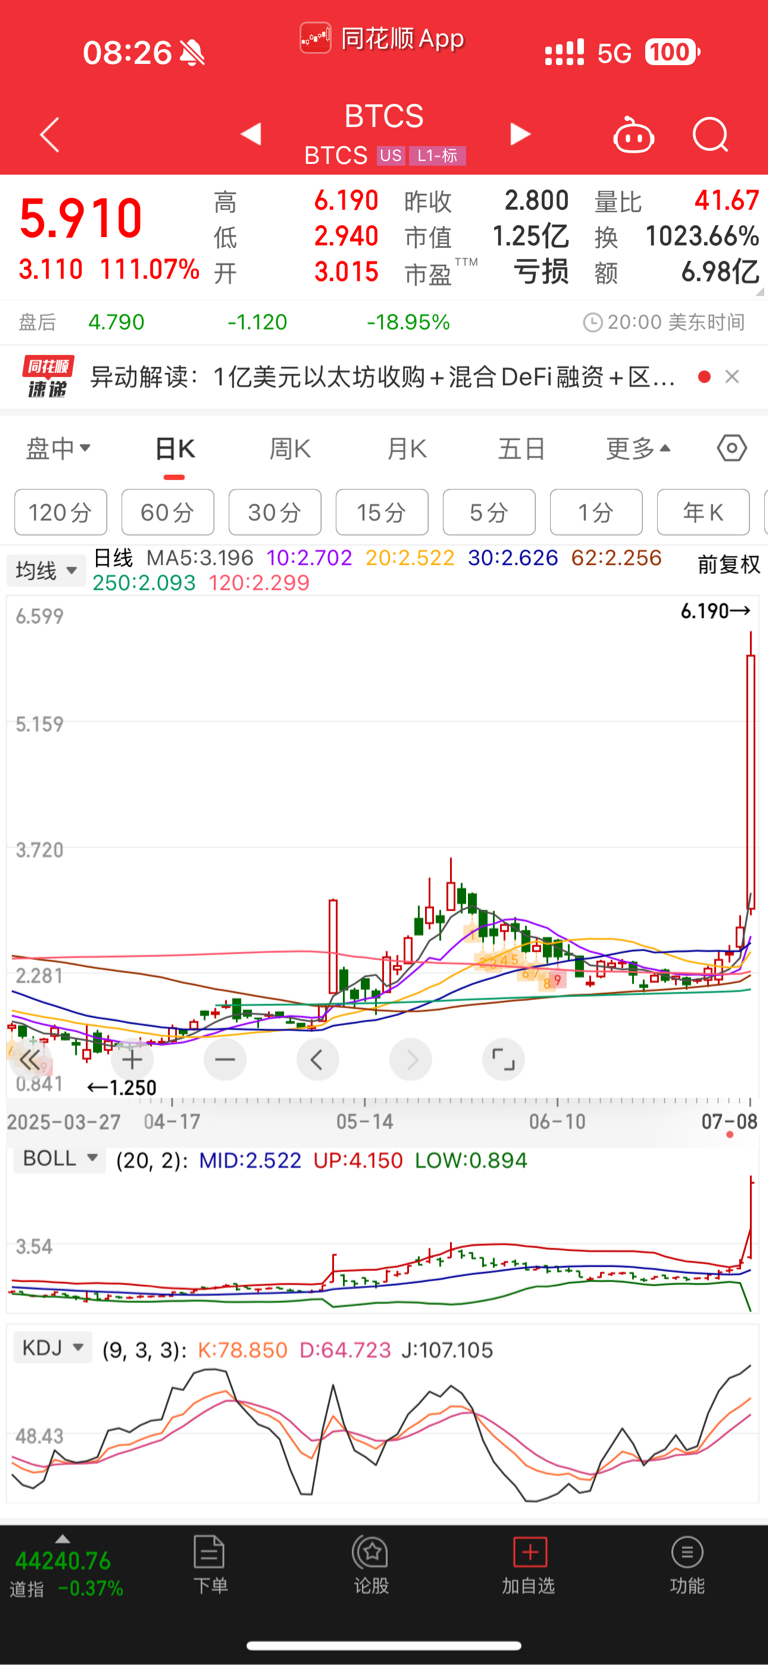
Task: Tap the double-left collapse chart control
Action: point(30,1060)
